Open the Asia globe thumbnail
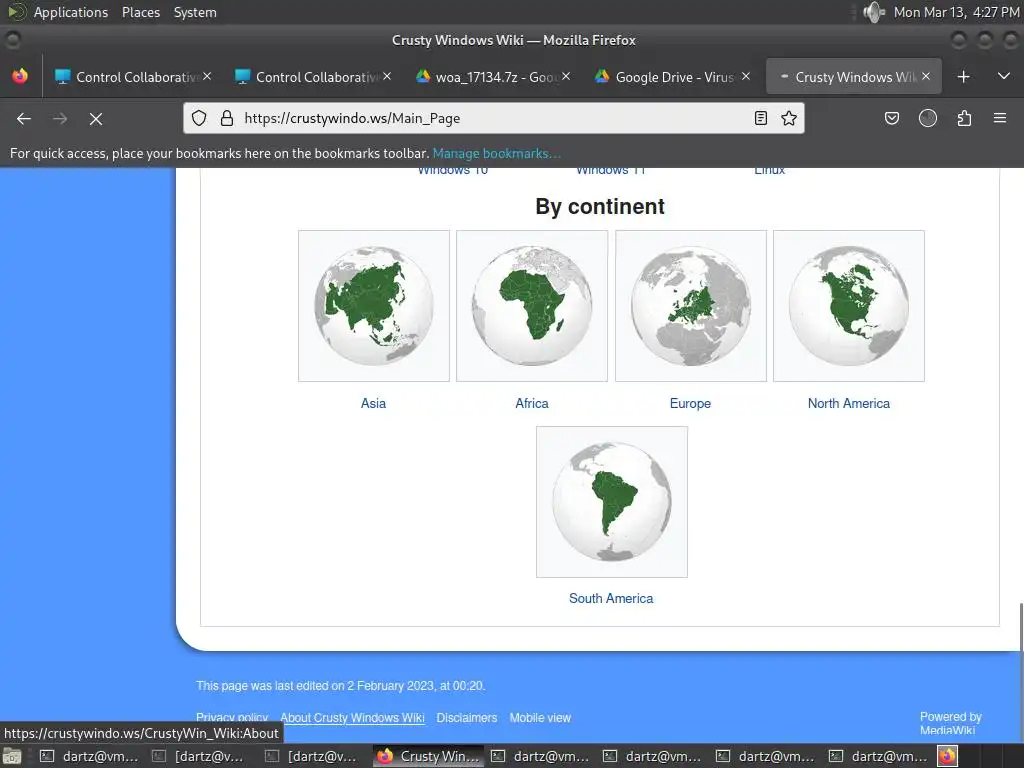This screenshot has width=1024, height=768. coord(374,306)
